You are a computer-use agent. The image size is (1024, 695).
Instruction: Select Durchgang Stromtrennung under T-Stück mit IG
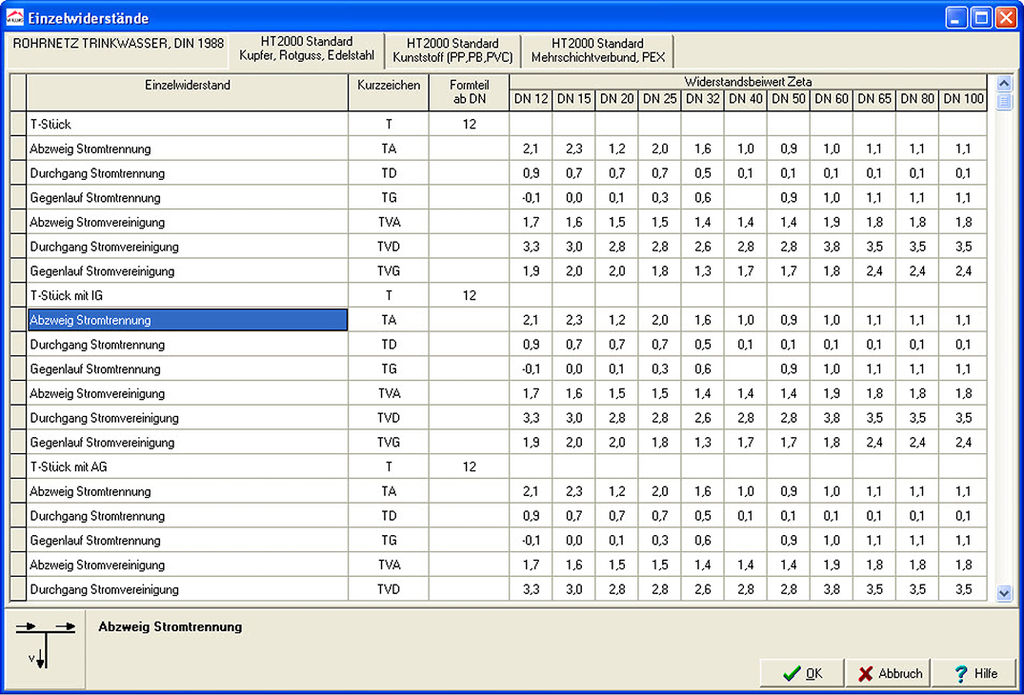[187, 344]
